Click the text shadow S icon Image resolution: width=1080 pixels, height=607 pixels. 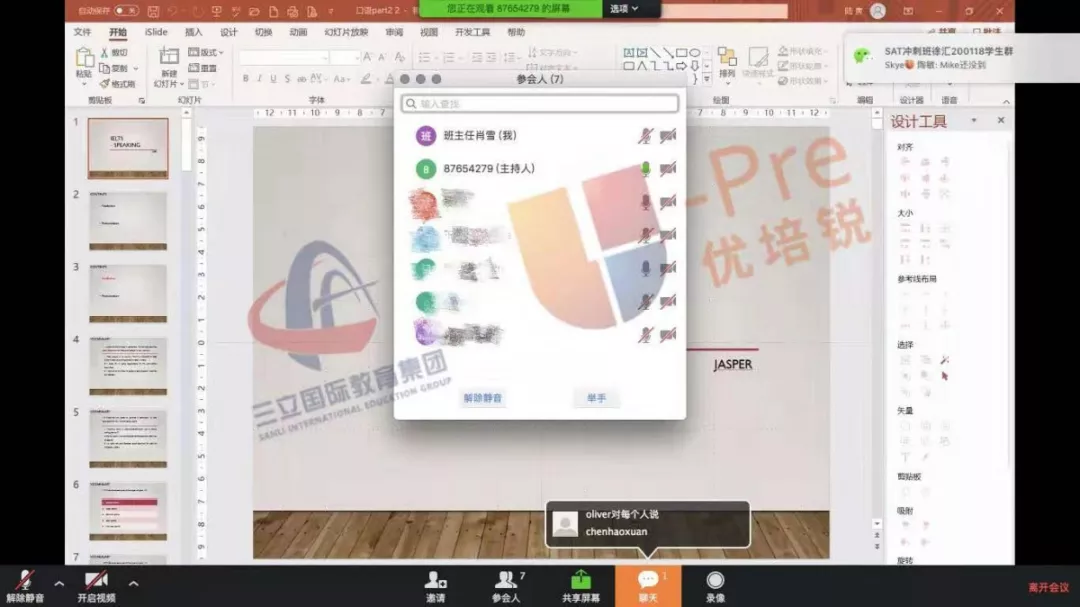(287, 79)
